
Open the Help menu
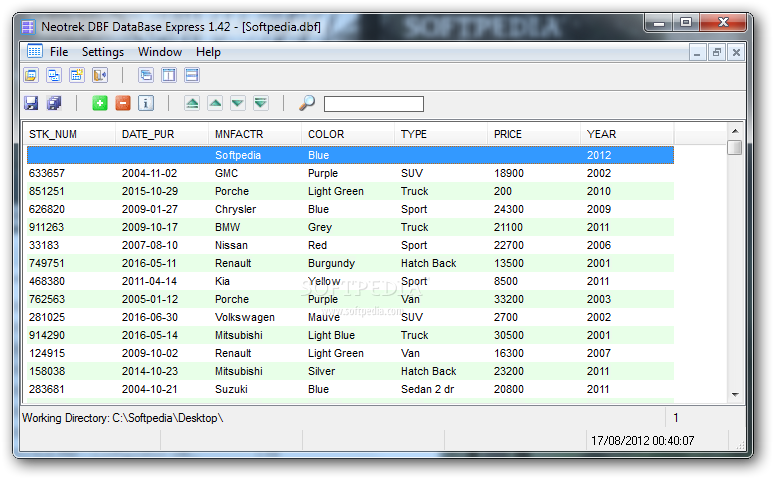208,52
